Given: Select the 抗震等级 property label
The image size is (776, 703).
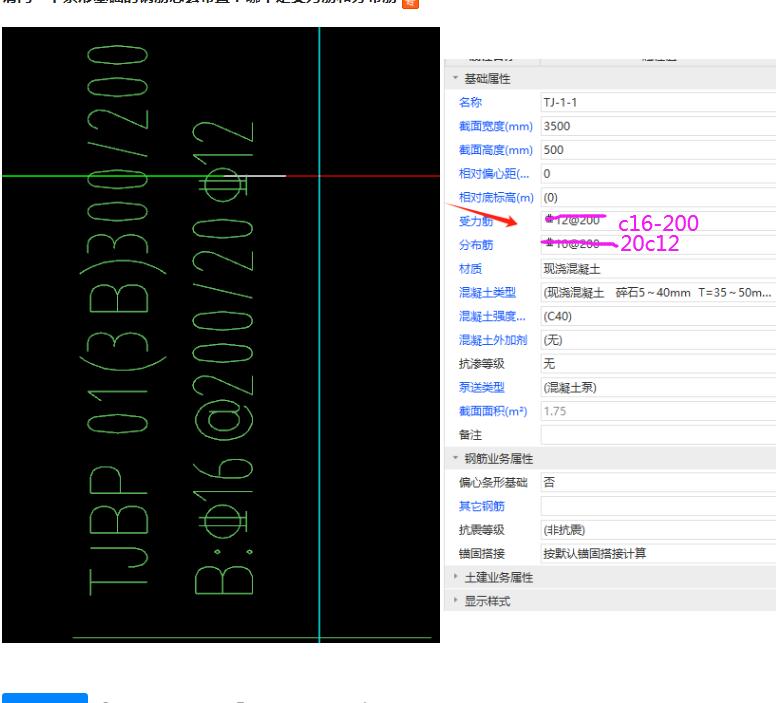Looking at the screenshot, I should [x=482, y=530].
